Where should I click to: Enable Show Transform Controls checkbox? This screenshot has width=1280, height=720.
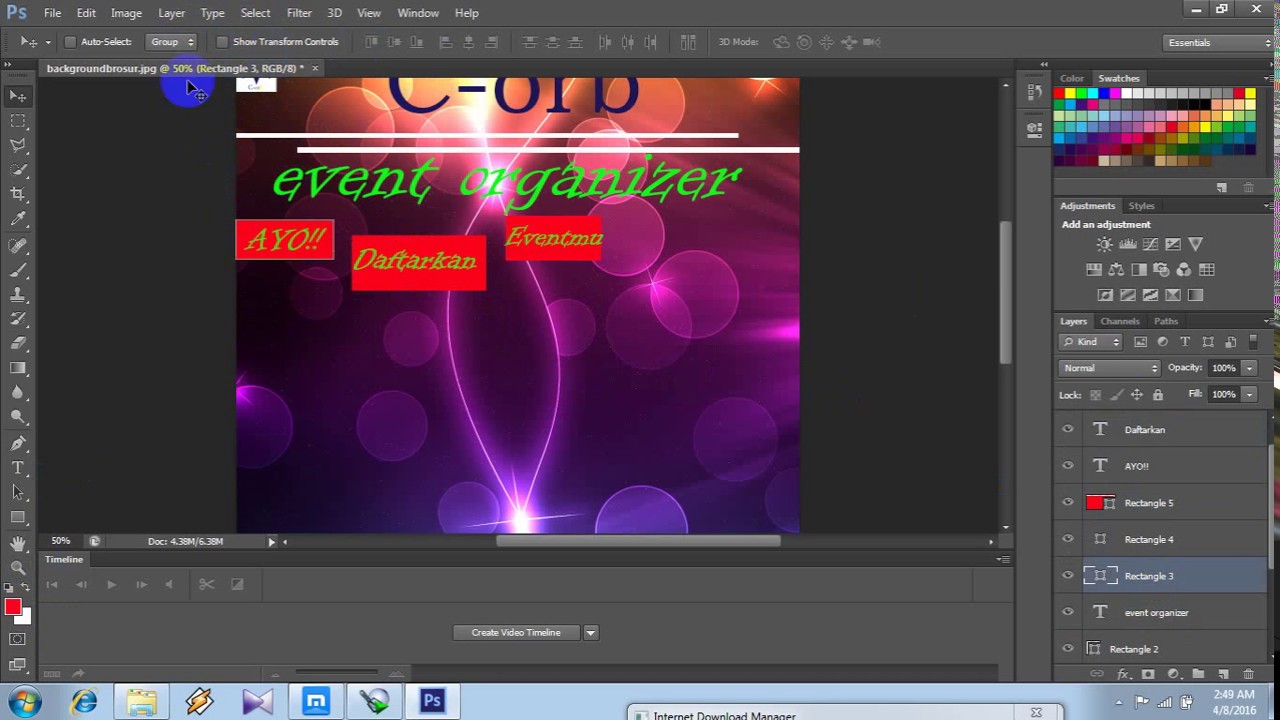click(x=220, y=42)
